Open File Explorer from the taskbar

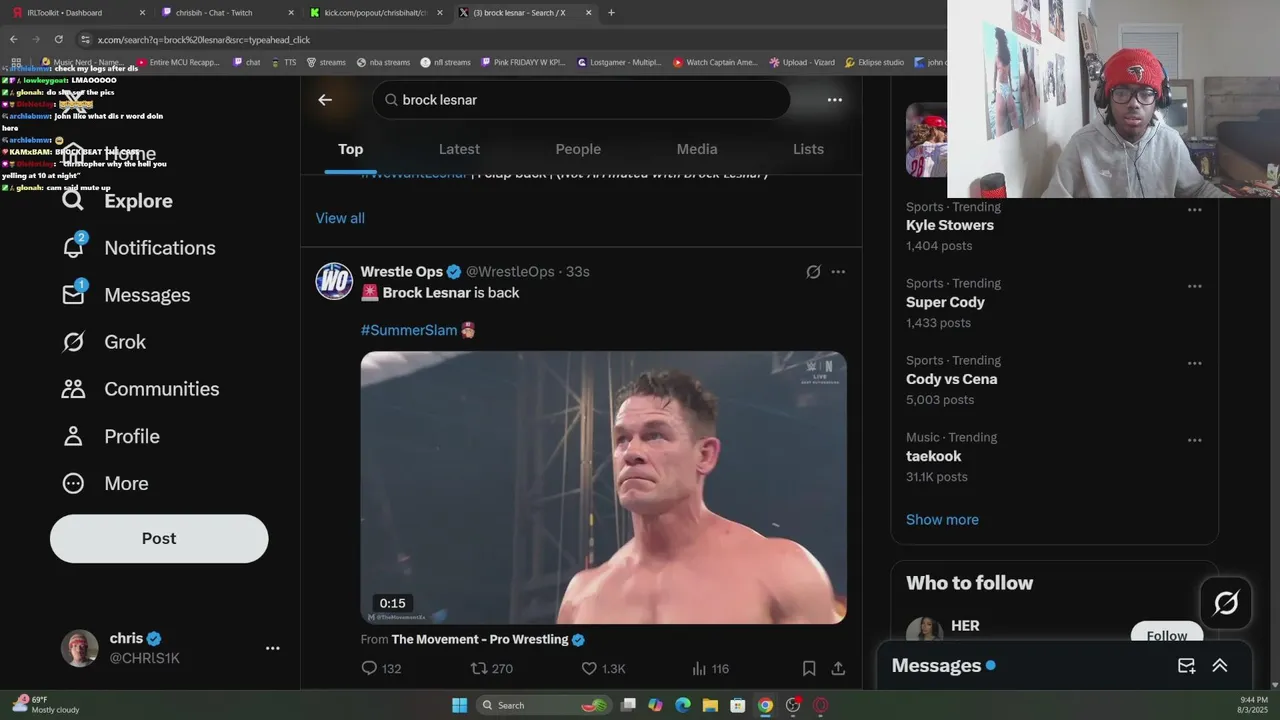click(710, 705)
